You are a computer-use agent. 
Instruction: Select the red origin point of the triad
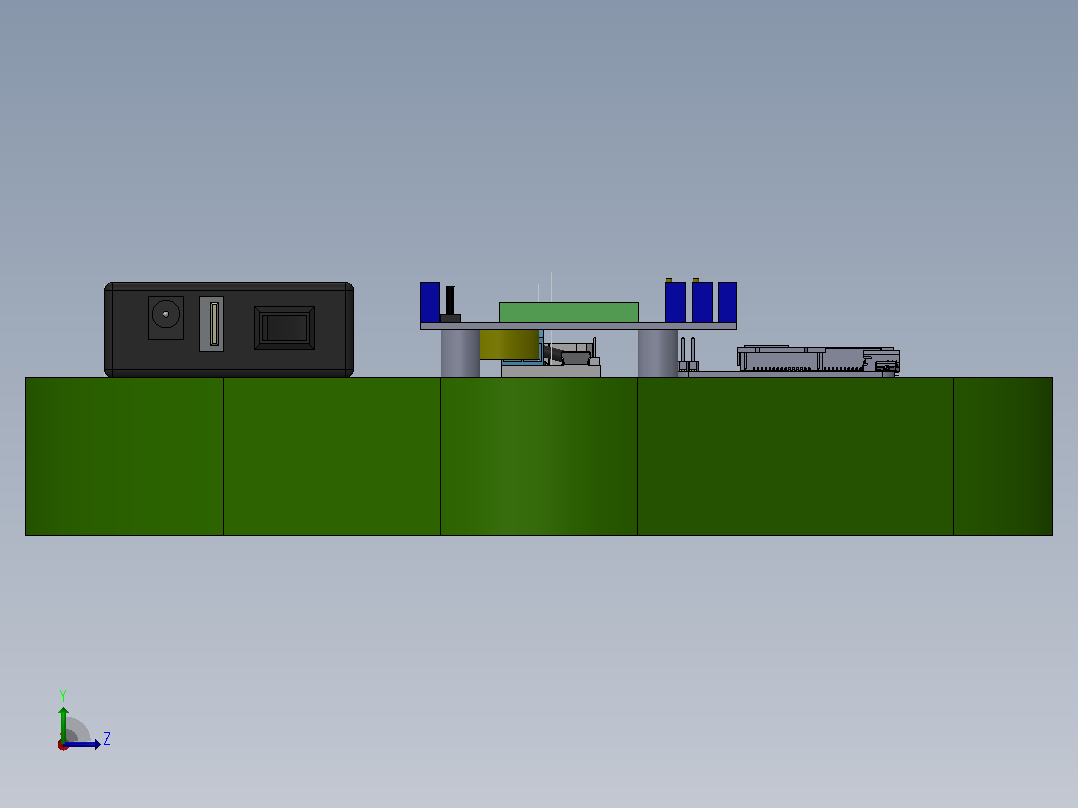point(63,746)
